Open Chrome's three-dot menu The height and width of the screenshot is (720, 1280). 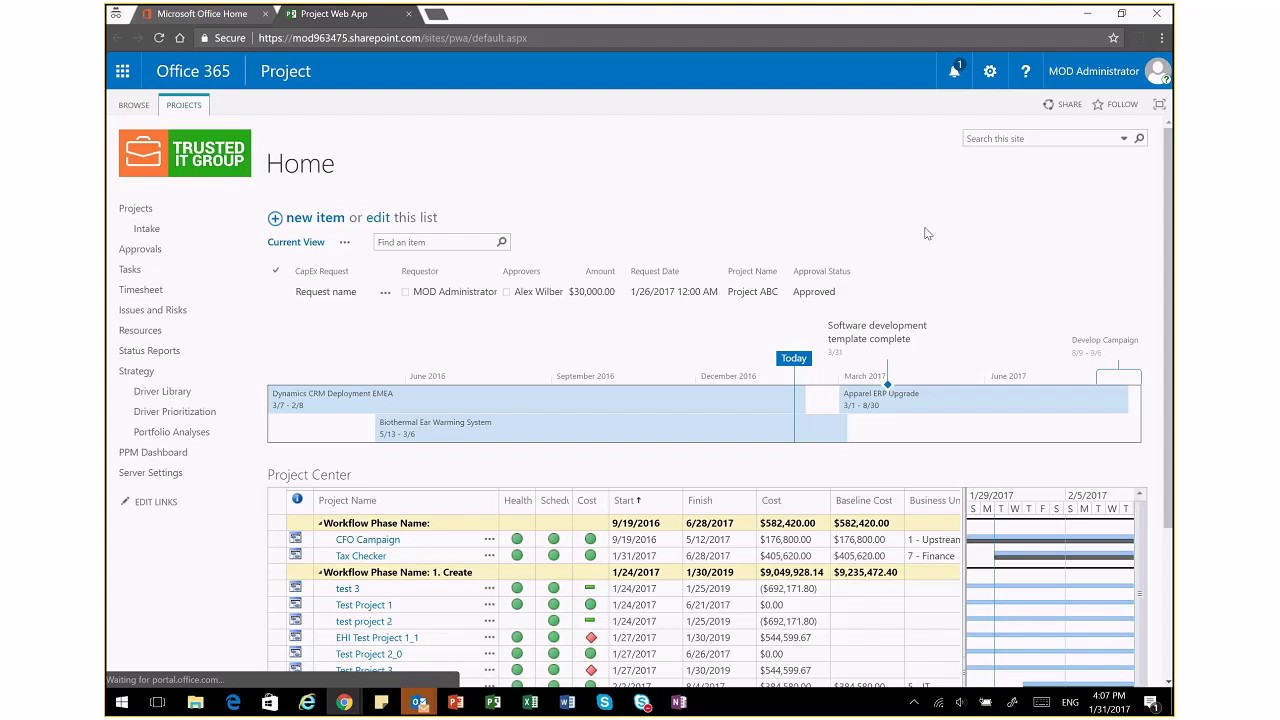pyautogui.click(x=1161, y=38)
